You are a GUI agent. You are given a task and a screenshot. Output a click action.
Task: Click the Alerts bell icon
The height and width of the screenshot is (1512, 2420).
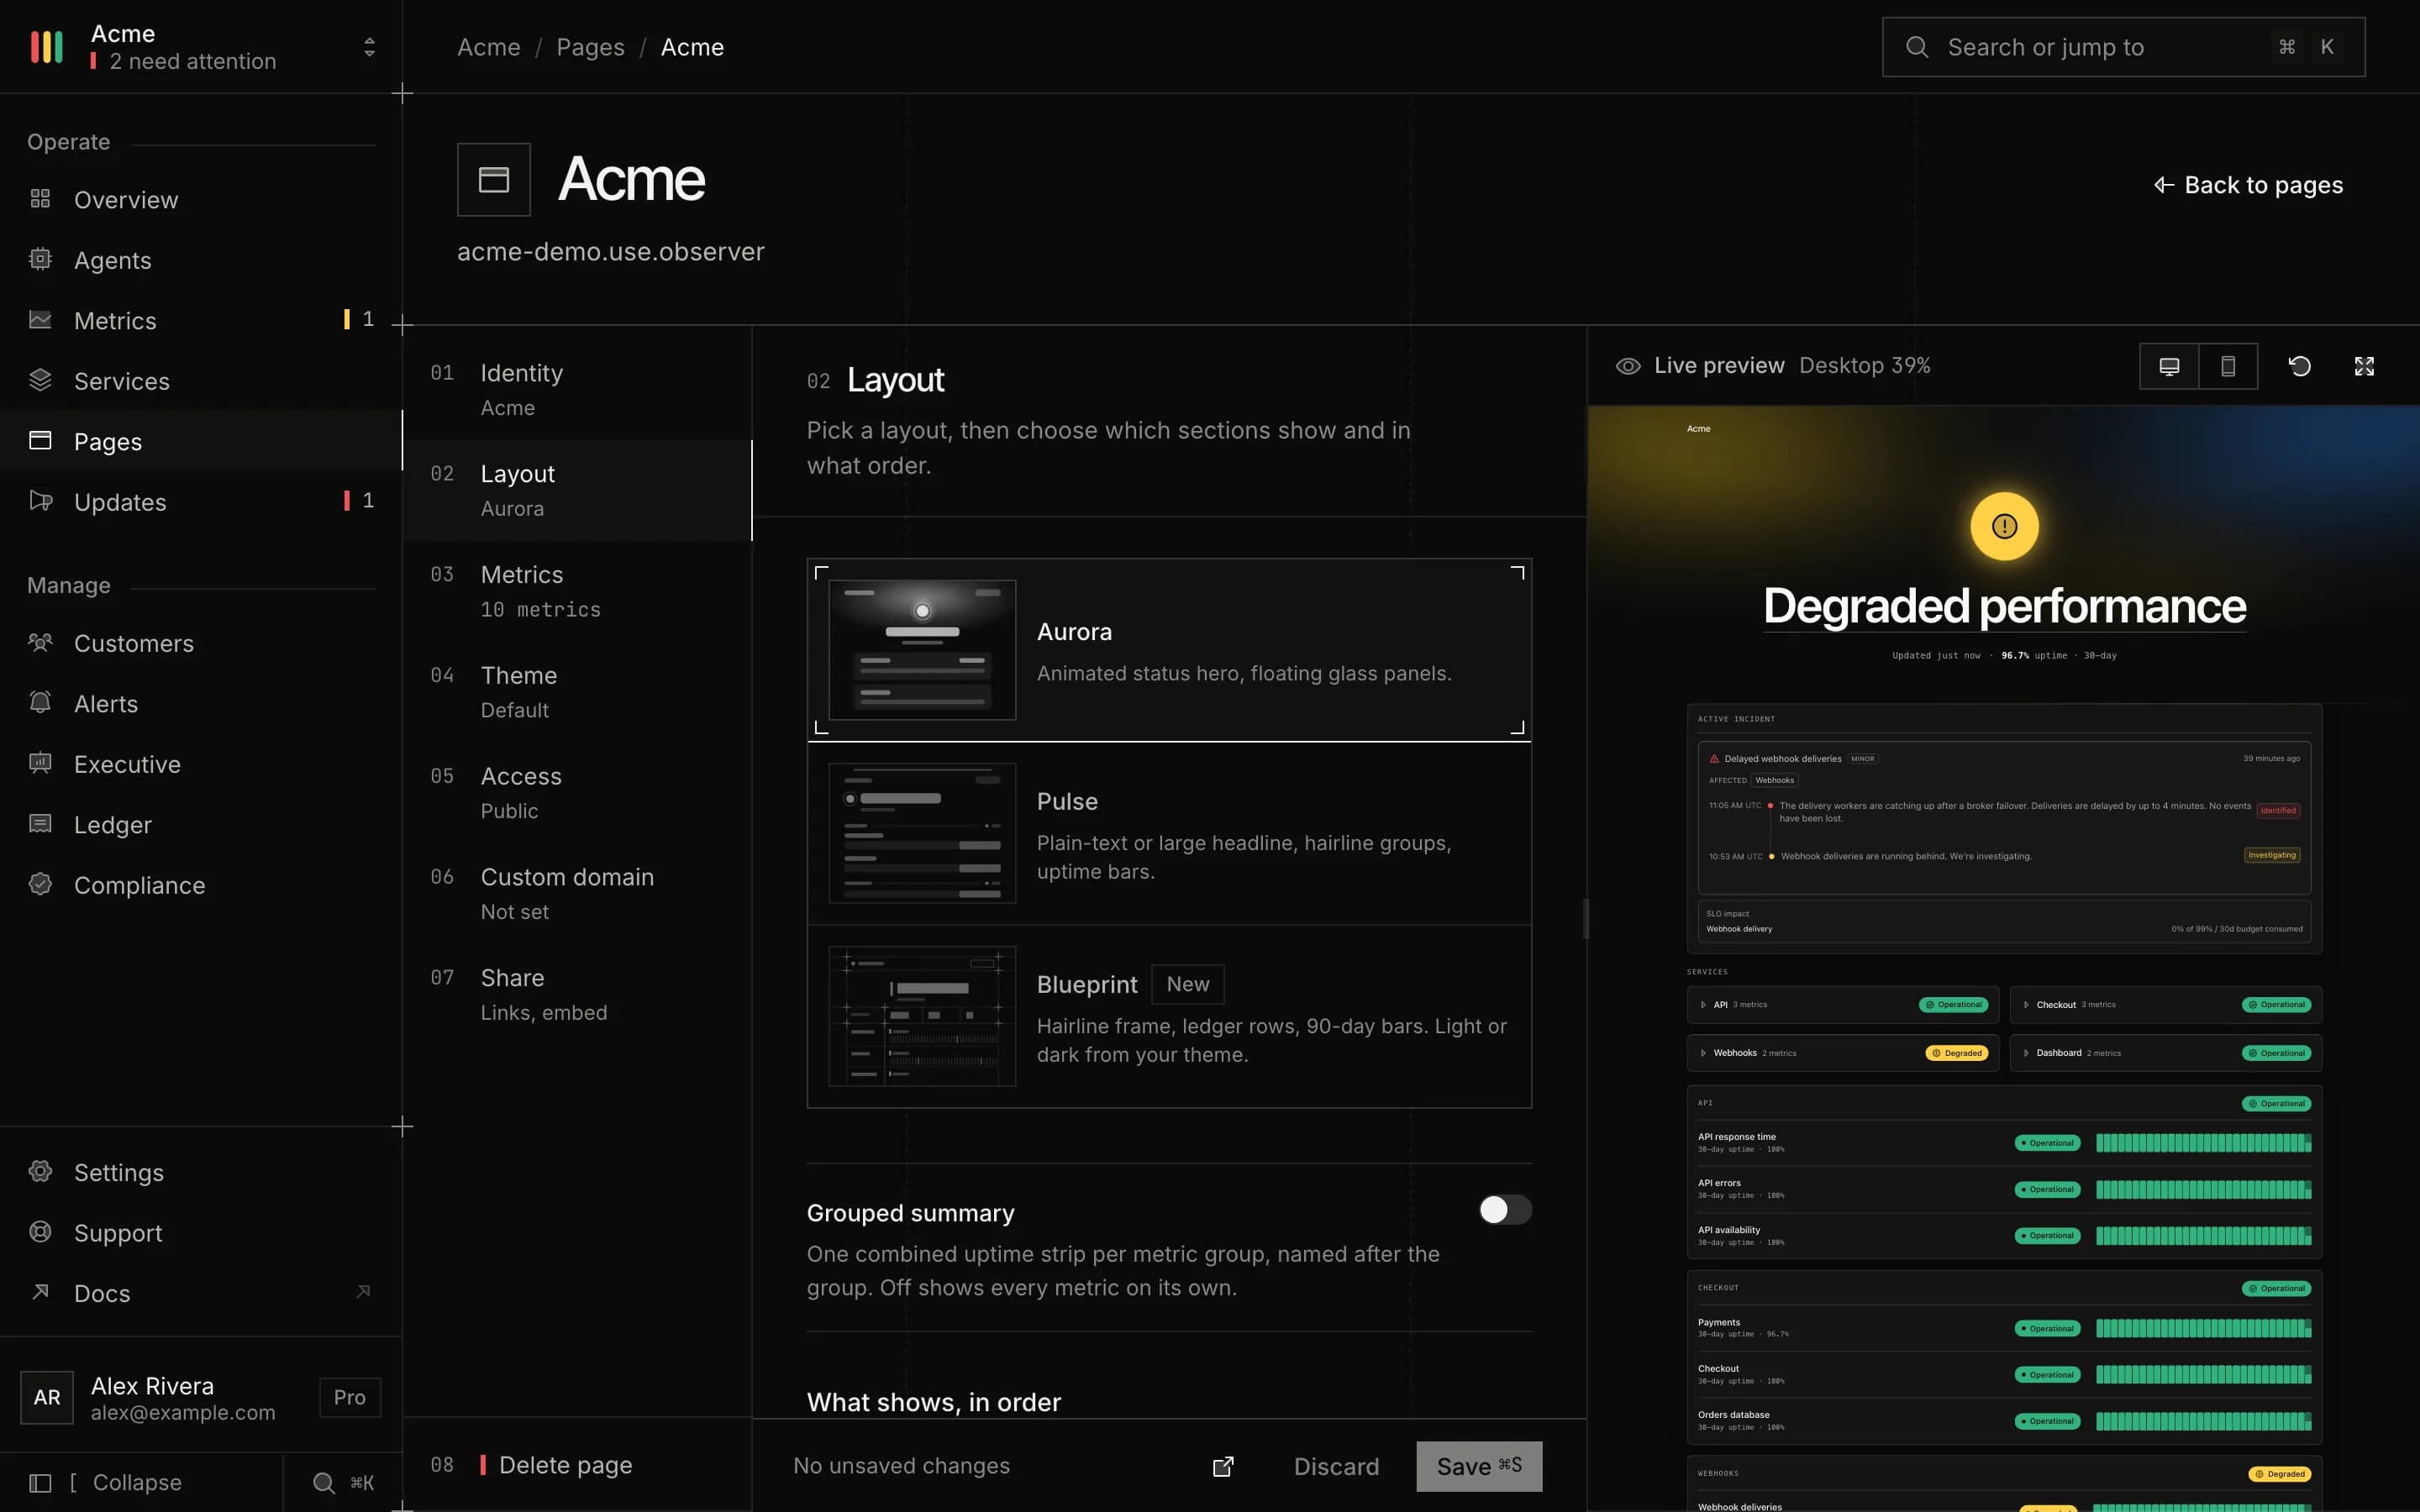40,703
